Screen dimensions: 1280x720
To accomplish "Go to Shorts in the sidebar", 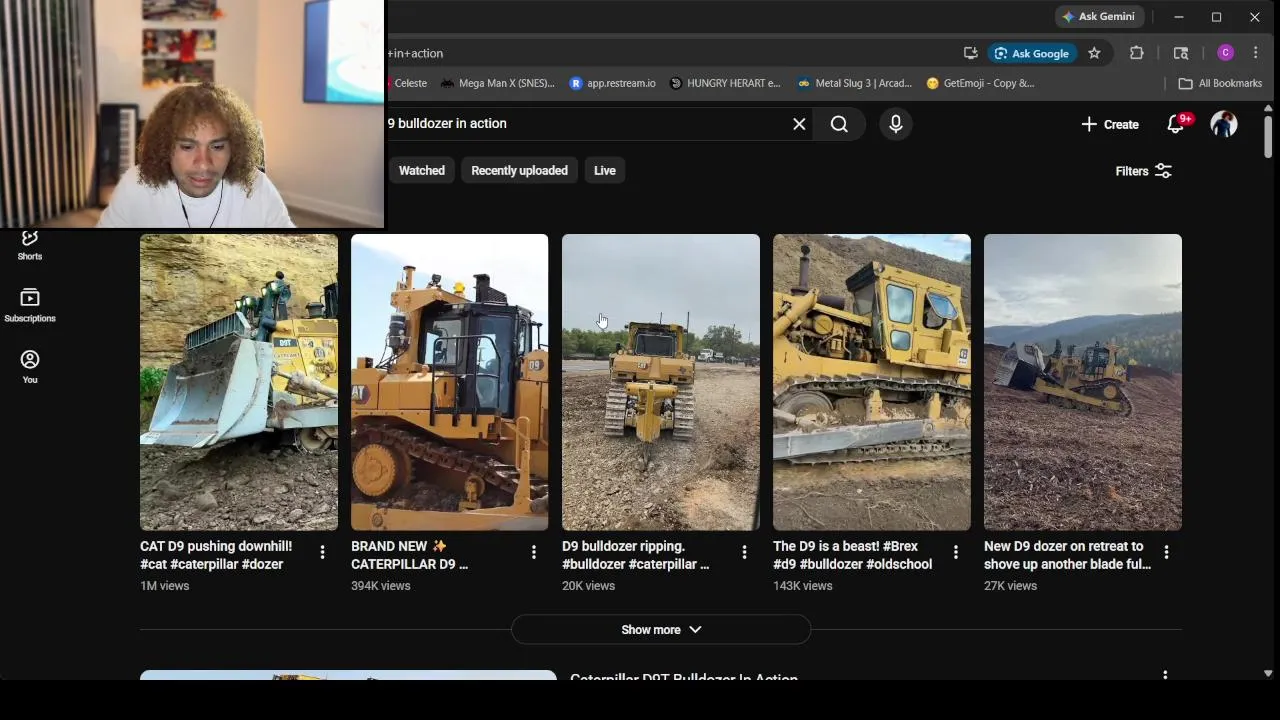I will [30, 245].
